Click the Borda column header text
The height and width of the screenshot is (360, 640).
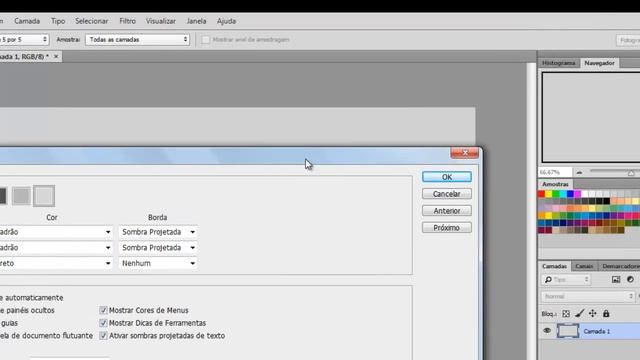click(158, 218)
